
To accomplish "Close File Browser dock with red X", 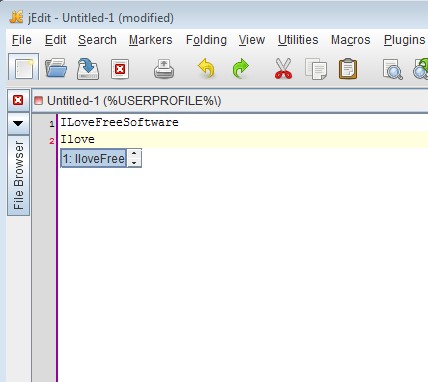I will point(18,100).
